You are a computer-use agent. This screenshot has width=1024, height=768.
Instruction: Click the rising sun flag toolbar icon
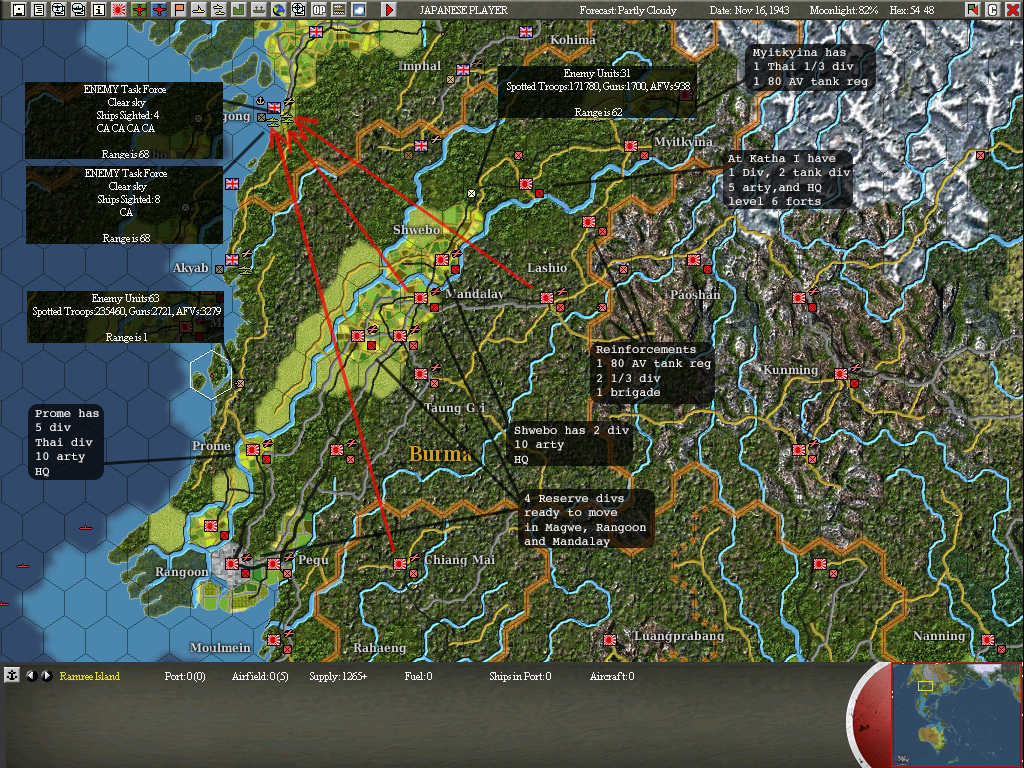(x=119, y=10)
